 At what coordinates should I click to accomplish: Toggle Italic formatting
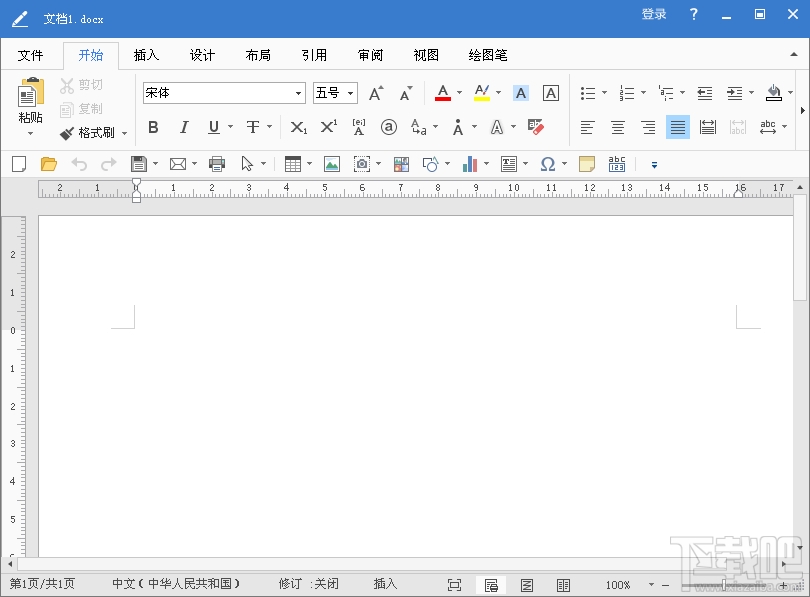(x=182, y=127)
